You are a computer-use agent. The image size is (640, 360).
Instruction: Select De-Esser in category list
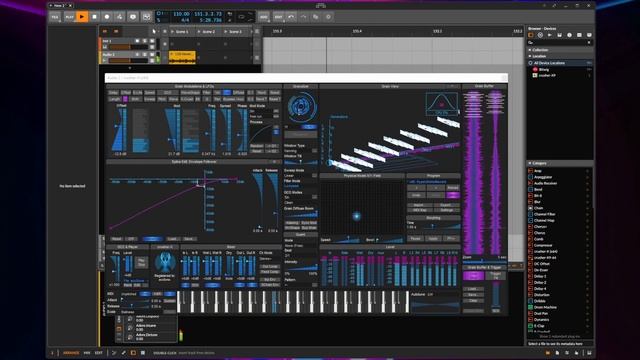point(541,270)
